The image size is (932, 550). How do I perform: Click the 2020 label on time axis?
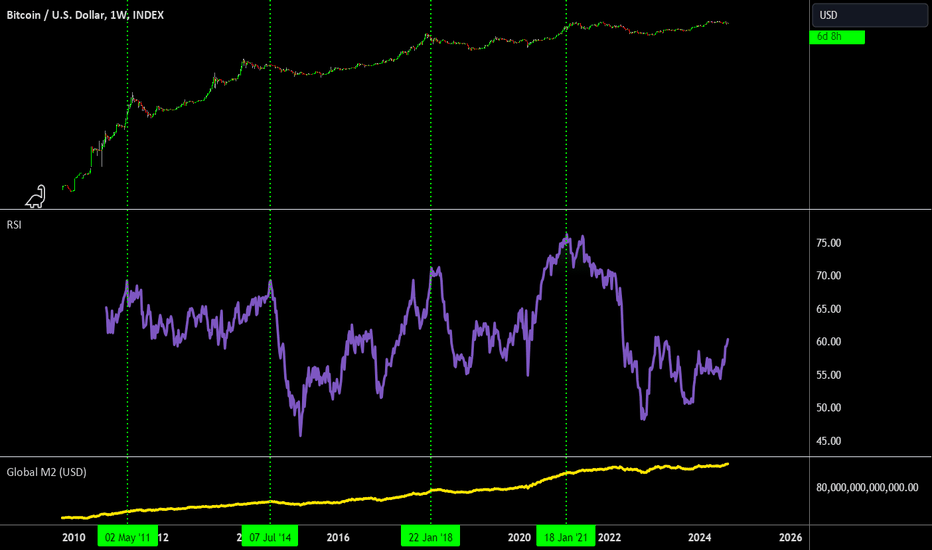(x=519, y=538)
